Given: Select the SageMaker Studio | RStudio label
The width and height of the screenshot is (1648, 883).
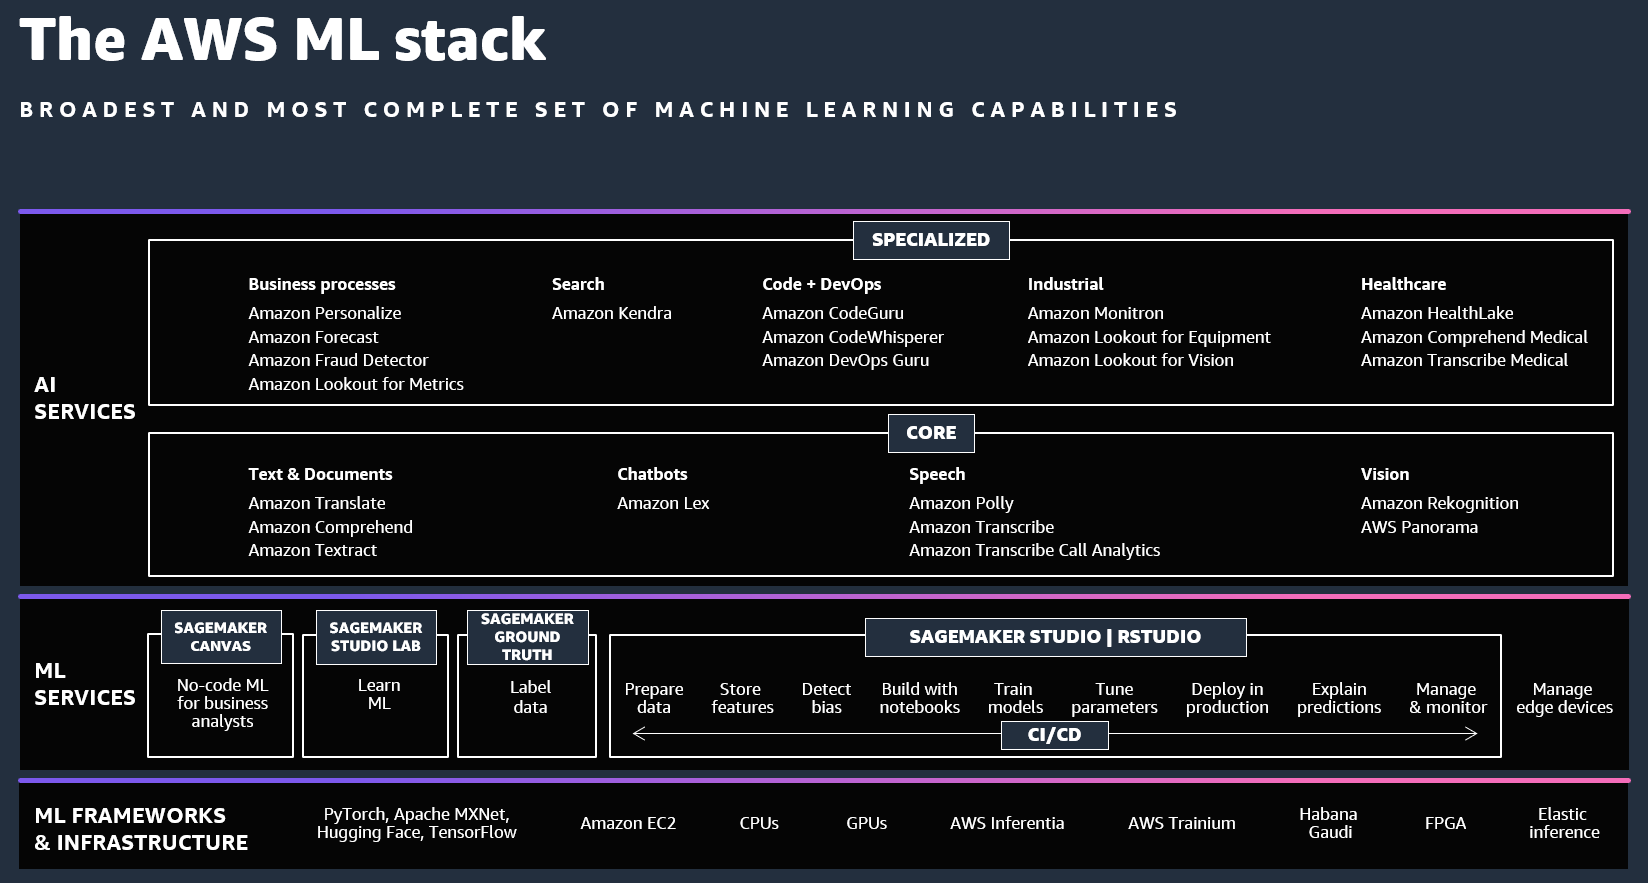Looking at the screenshot, I should point(1055,637).
